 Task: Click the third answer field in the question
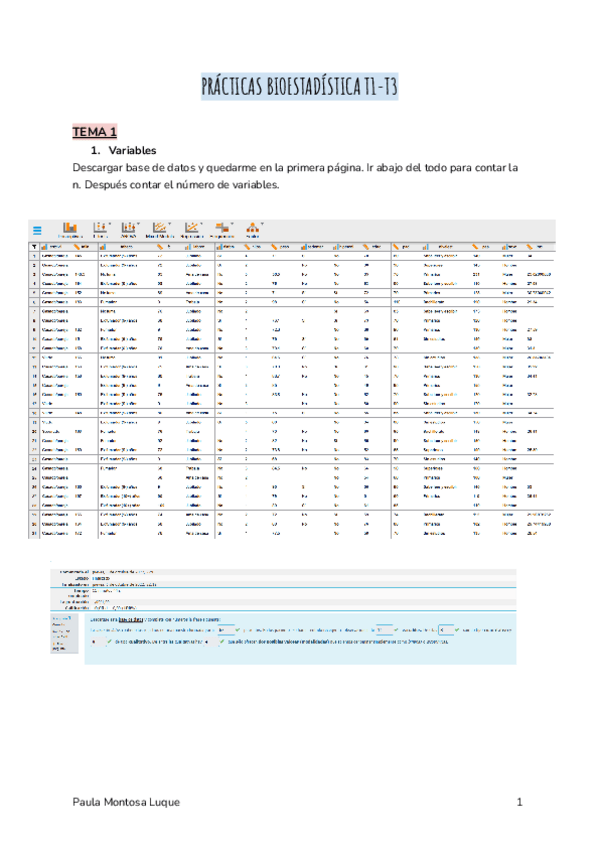446,629
